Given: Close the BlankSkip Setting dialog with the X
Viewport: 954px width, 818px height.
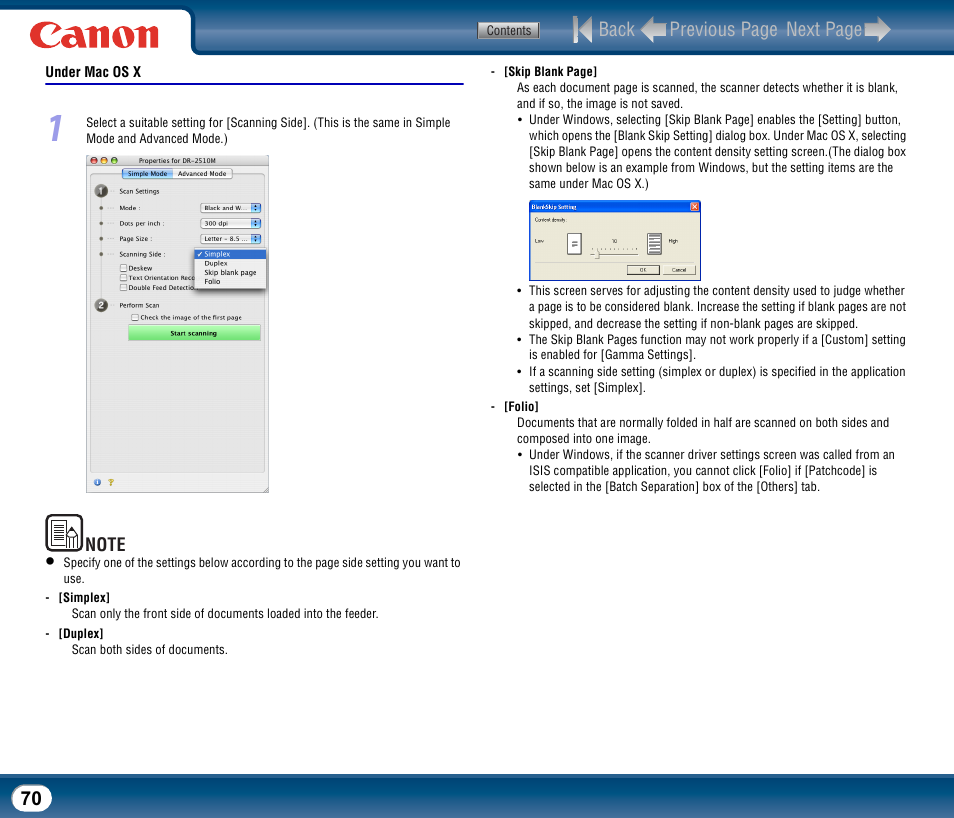Looking at the screenshot, I should [x=694, y=207].
